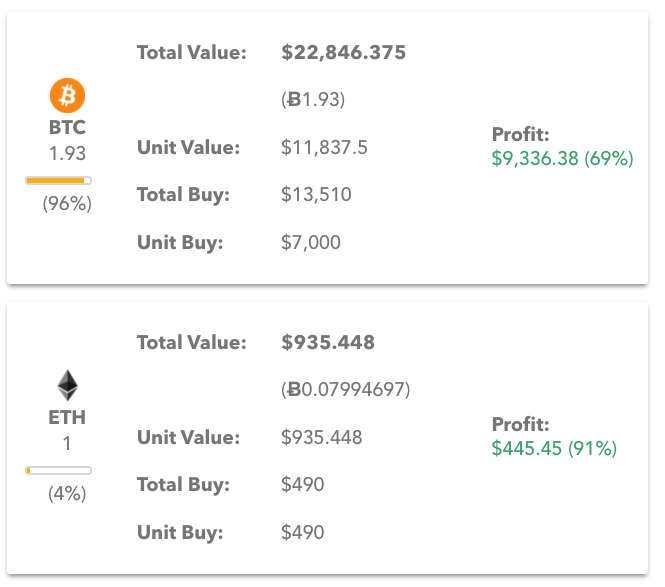Click the Ethereum diamond logo icon

tap(67, 386)
